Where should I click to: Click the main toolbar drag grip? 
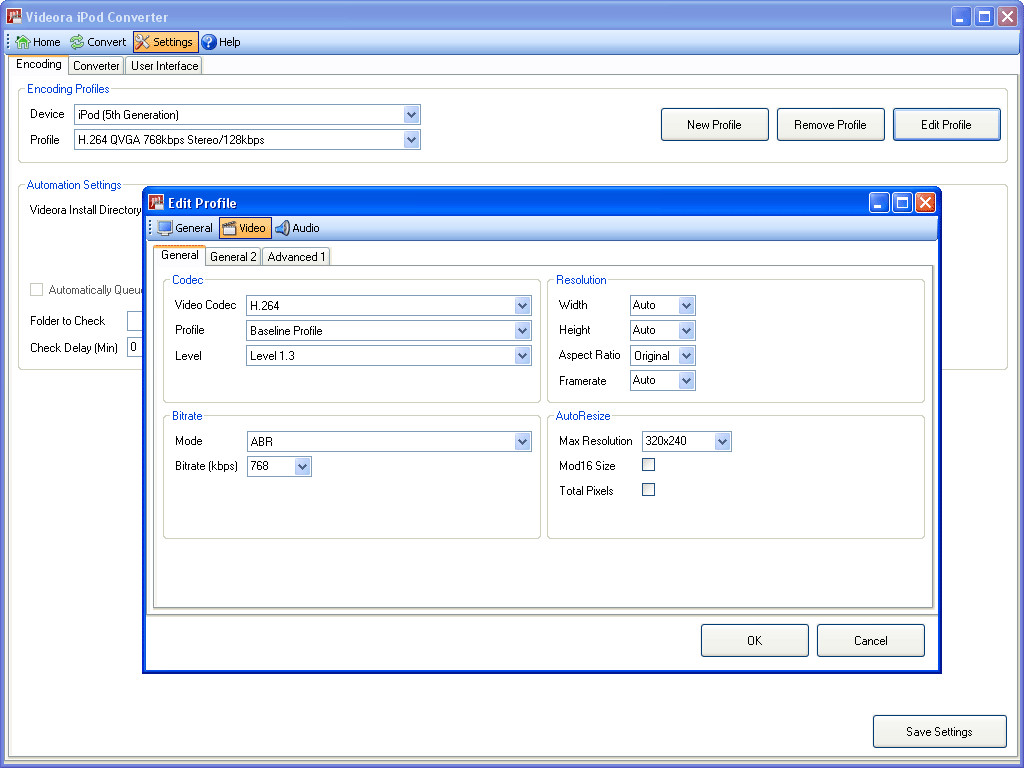(x=8, y=42)
